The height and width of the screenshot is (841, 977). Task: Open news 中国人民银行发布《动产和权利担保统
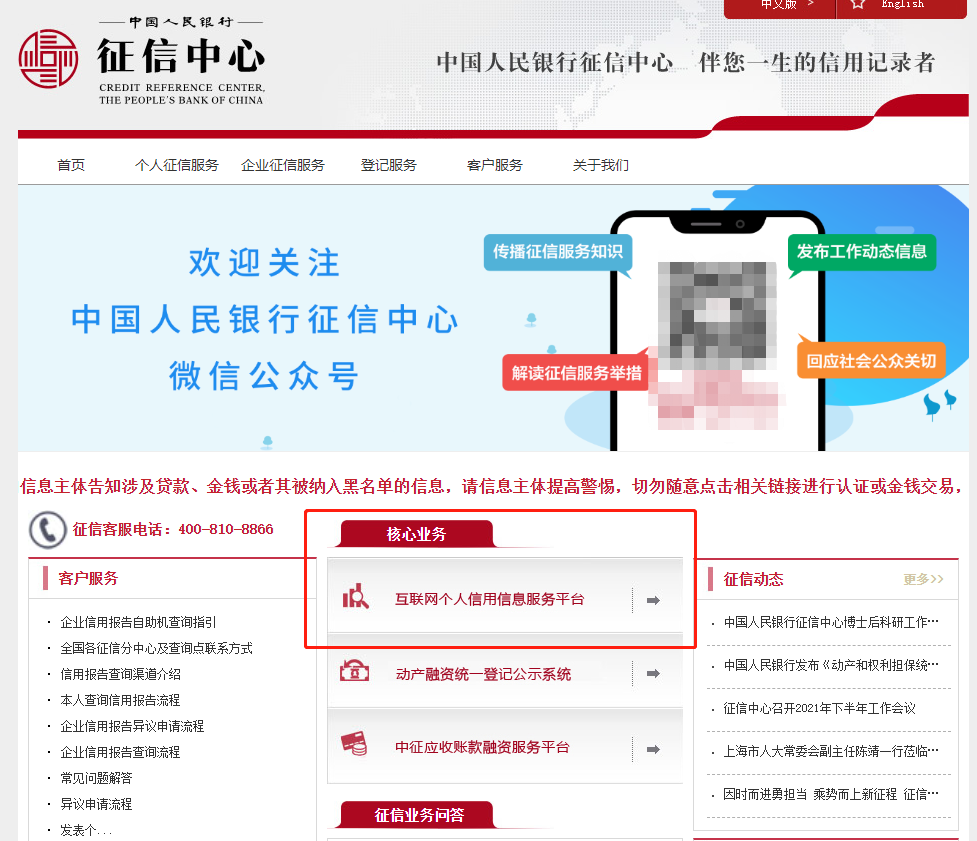831,665
